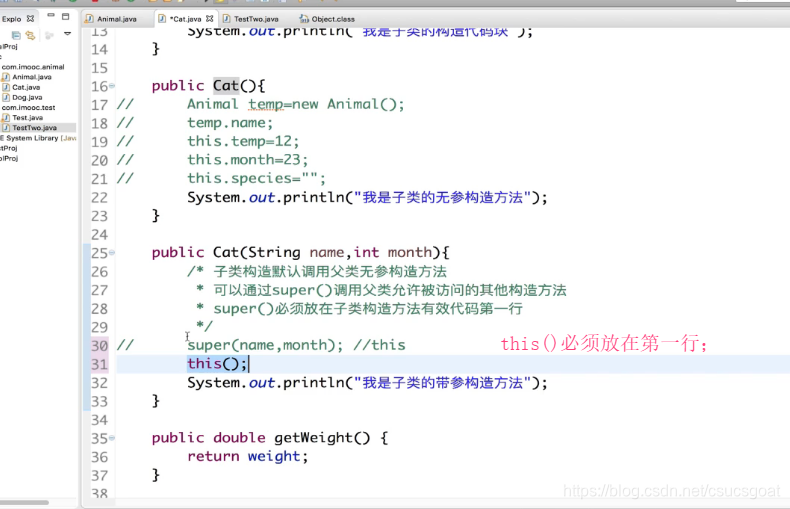Image resolution: width=790 pixels, height=509 pixels.
Task: Click the Collapse All icon in explorer
Action: [16, 35]
